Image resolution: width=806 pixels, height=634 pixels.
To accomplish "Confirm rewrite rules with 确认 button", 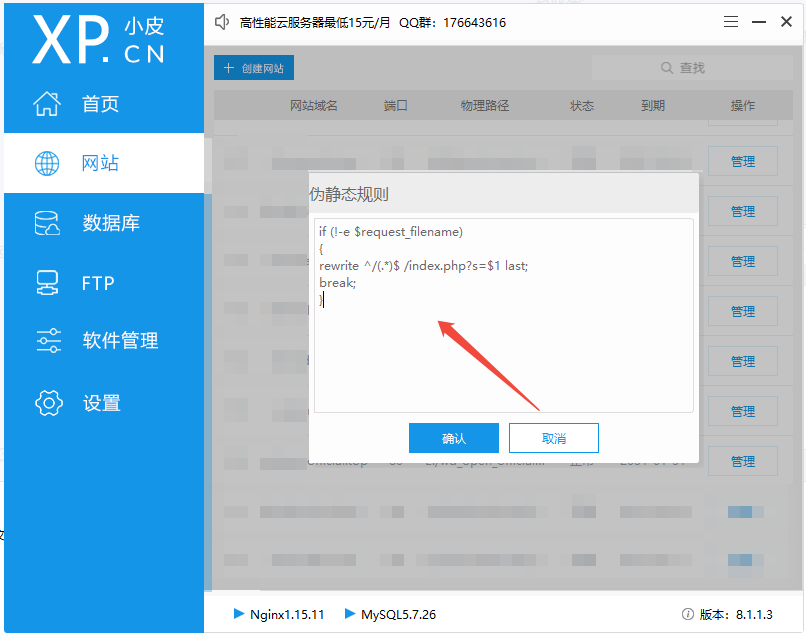I will (454, 438).
